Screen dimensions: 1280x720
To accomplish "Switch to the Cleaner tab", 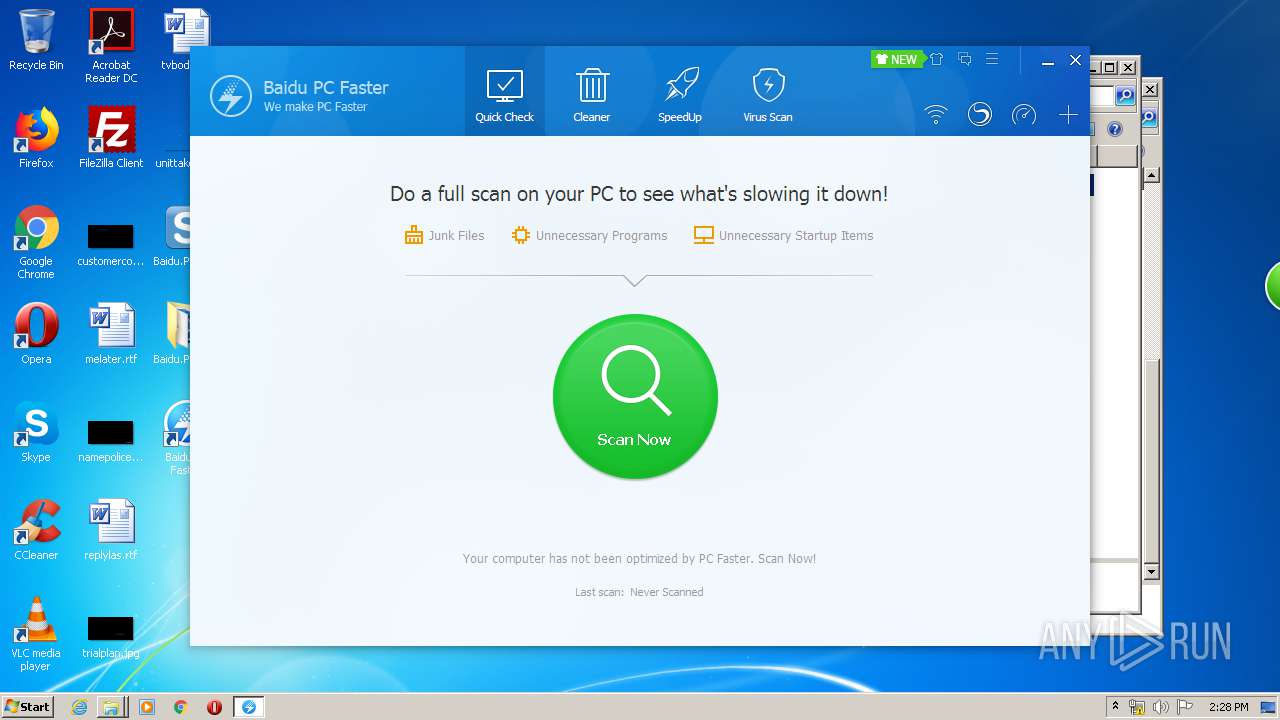I will [x=592, y=96].
